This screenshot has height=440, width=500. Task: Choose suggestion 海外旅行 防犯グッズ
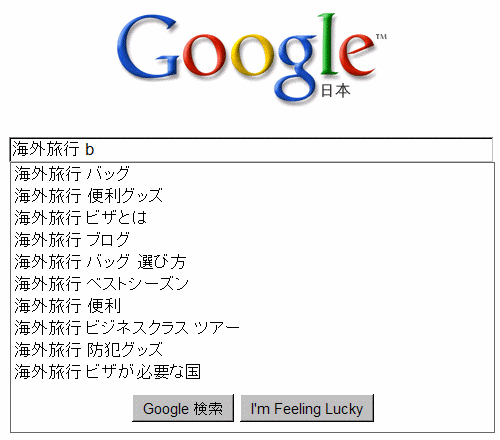(252, 350)
